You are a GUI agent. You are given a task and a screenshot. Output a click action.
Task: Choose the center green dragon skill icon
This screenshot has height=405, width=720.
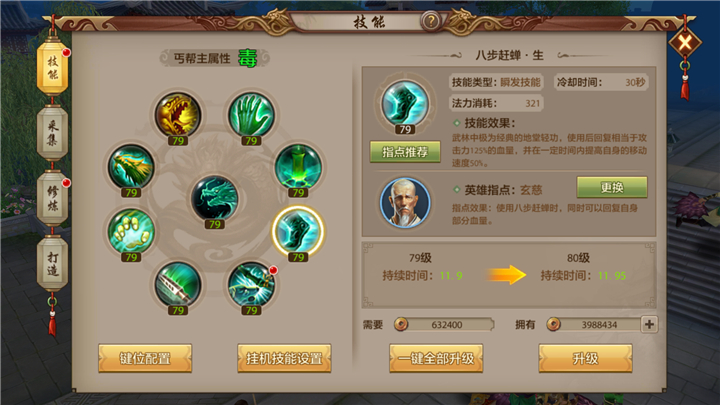tap(214, 198)
